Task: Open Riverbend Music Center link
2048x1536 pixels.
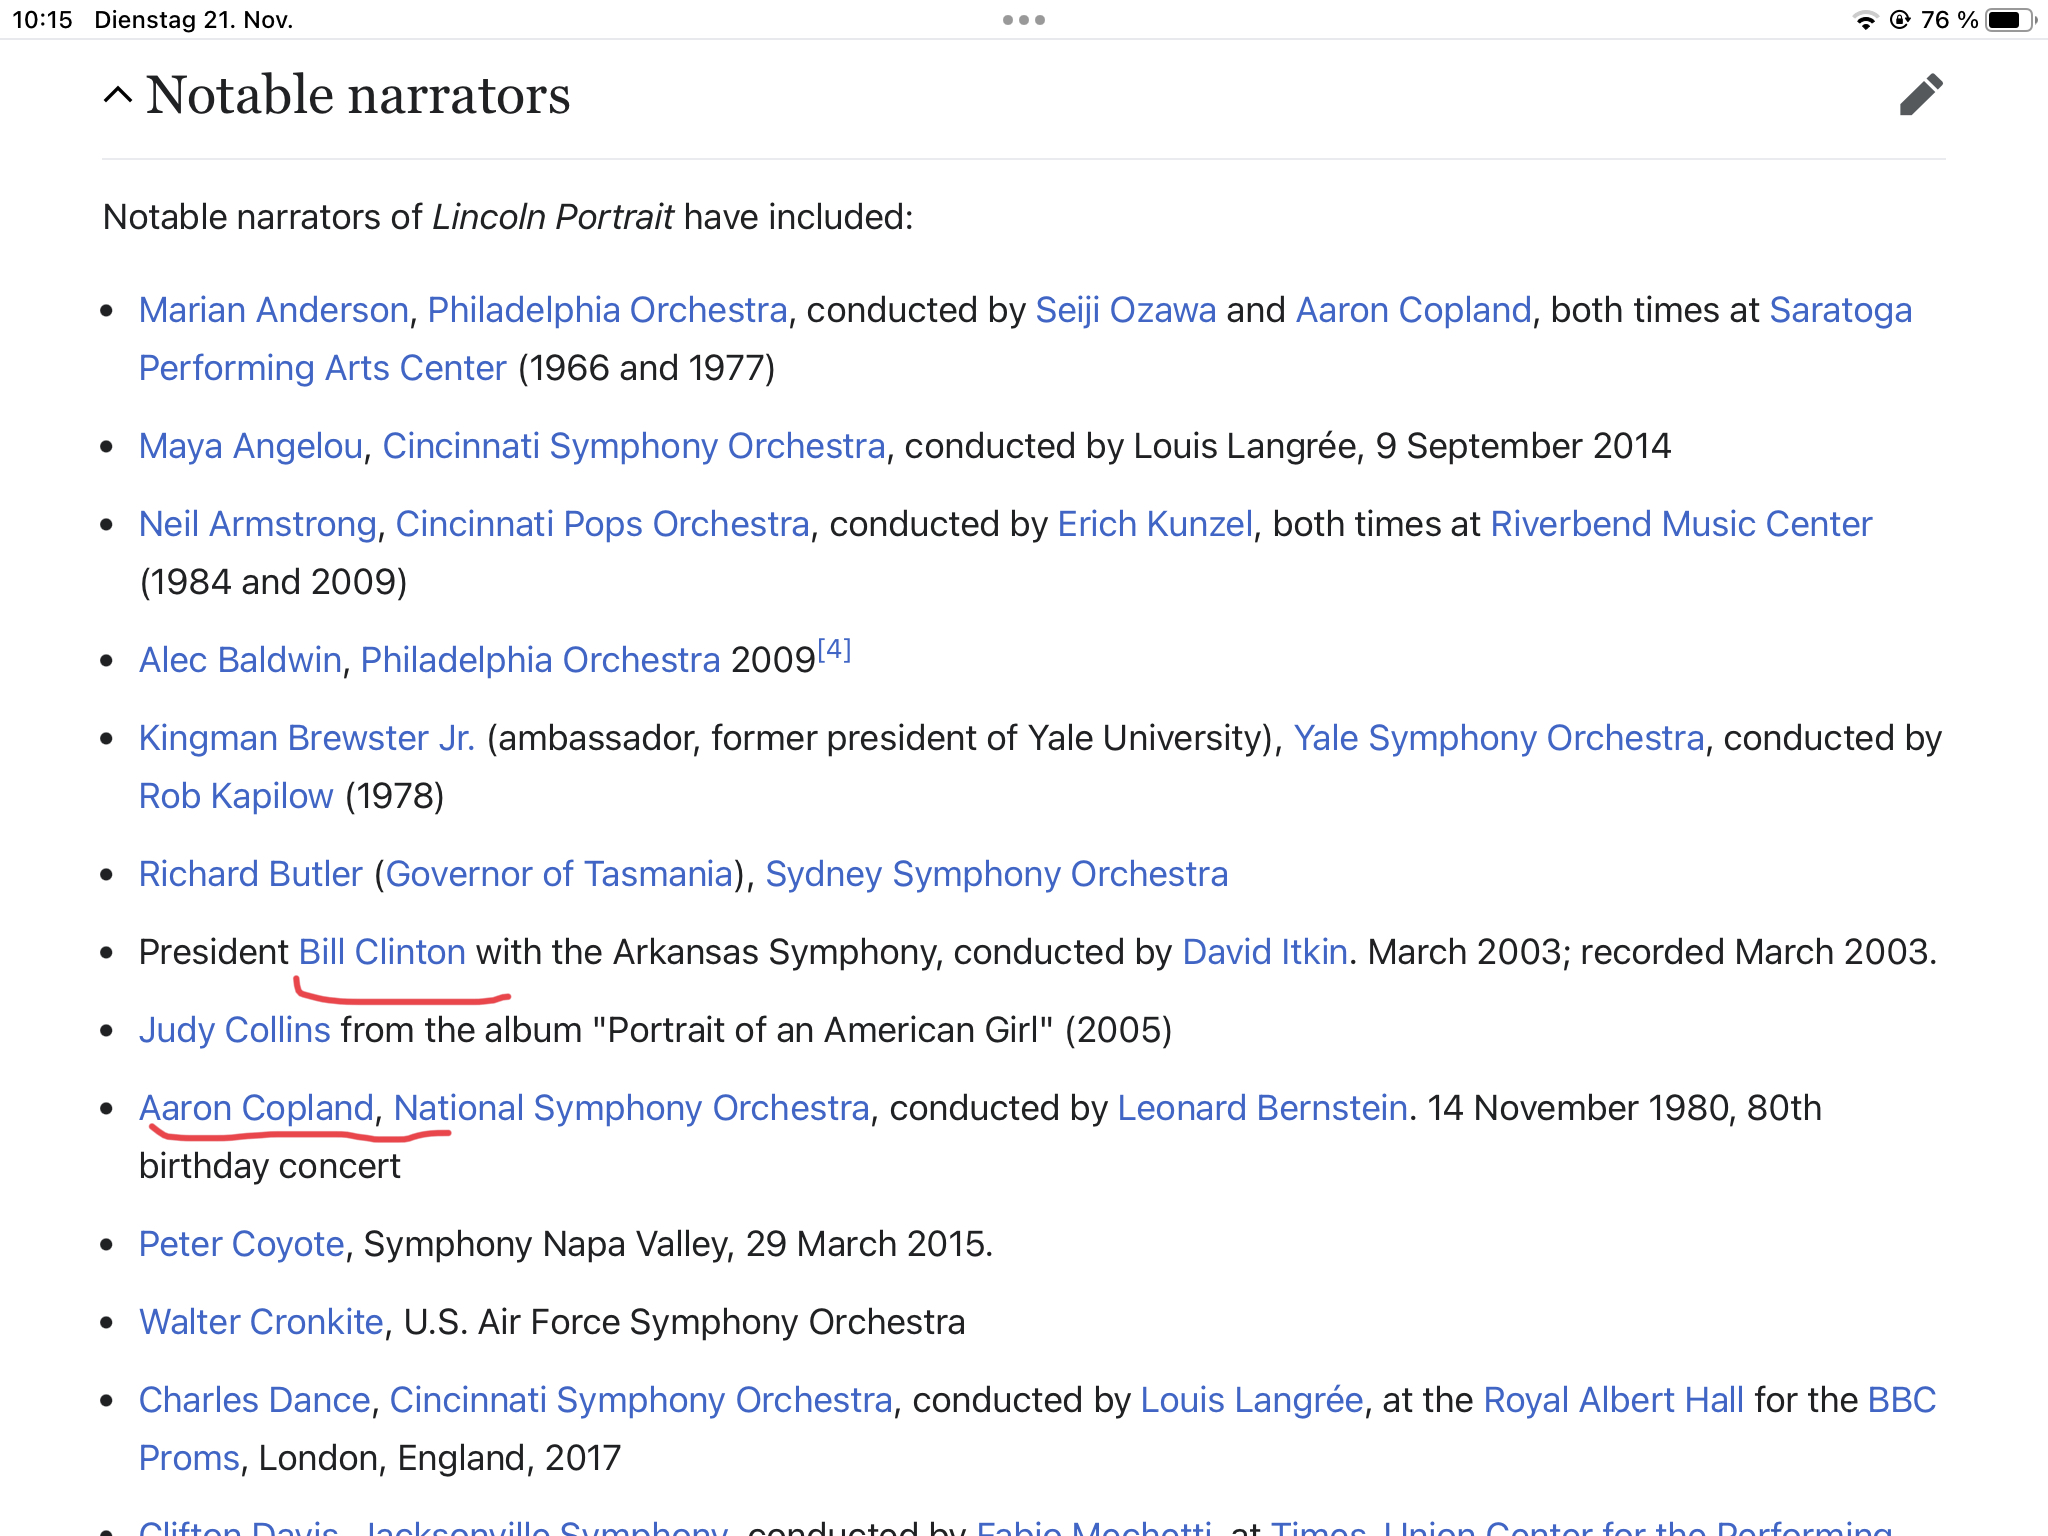Action: [x=1681, y=524]
